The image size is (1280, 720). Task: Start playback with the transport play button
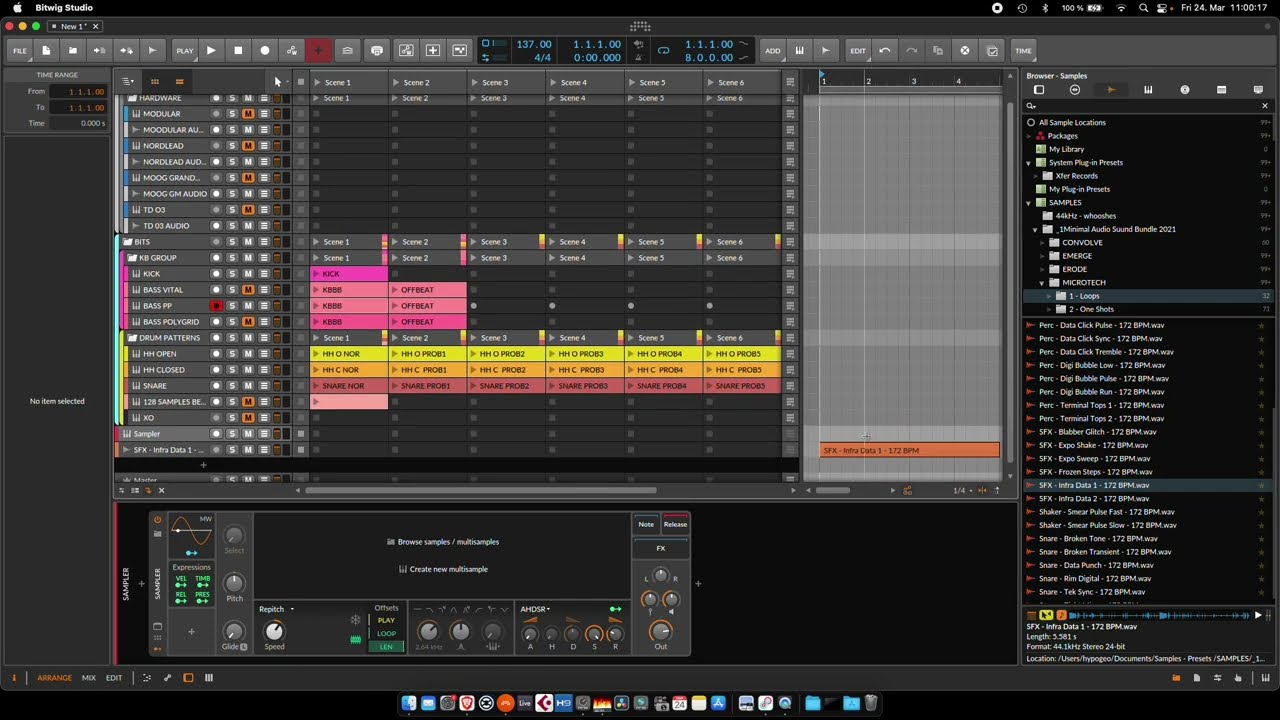[211, 50]
